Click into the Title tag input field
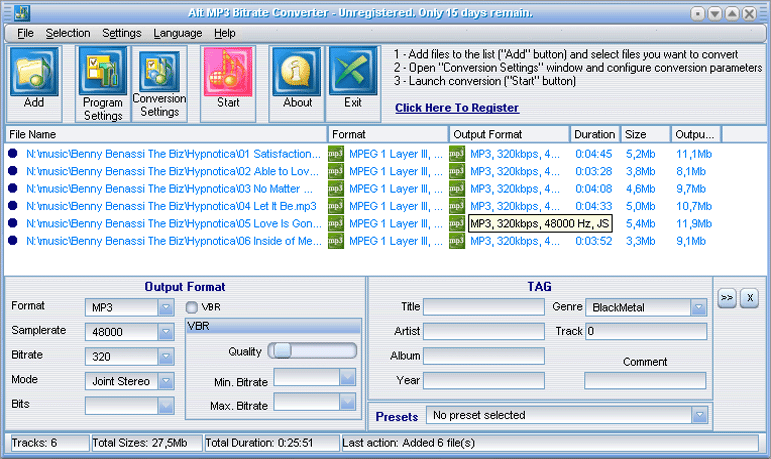 tap(483, 307)
